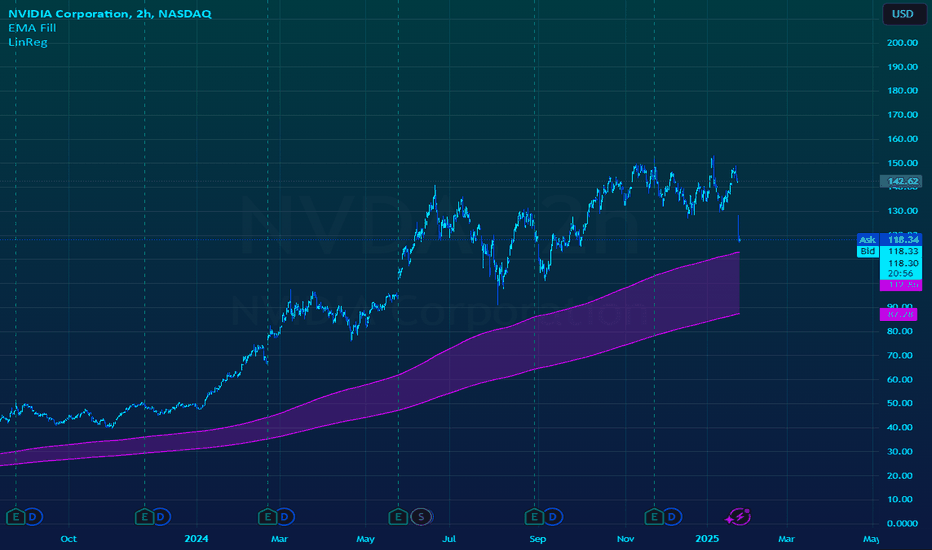
Task: Select the LinReg indicator label
Action: 28,42
